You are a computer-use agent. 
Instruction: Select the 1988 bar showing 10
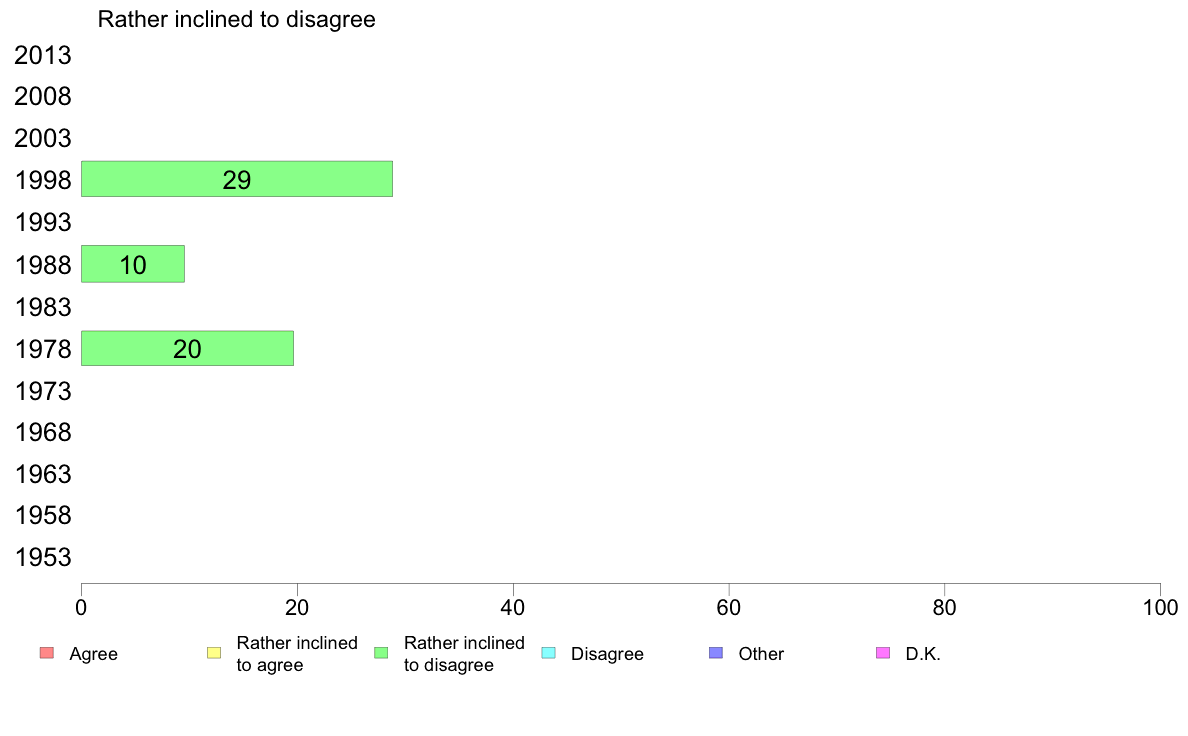pos(133,264)
